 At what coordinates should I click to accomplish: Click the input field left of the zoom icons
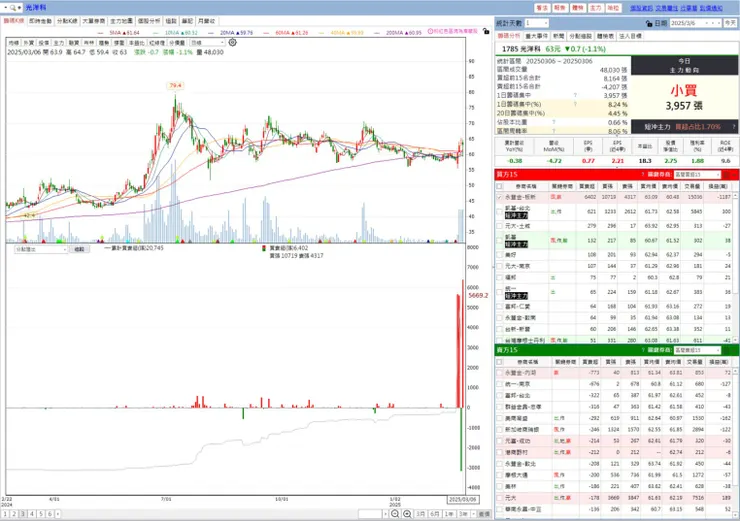tap(370, 514)
